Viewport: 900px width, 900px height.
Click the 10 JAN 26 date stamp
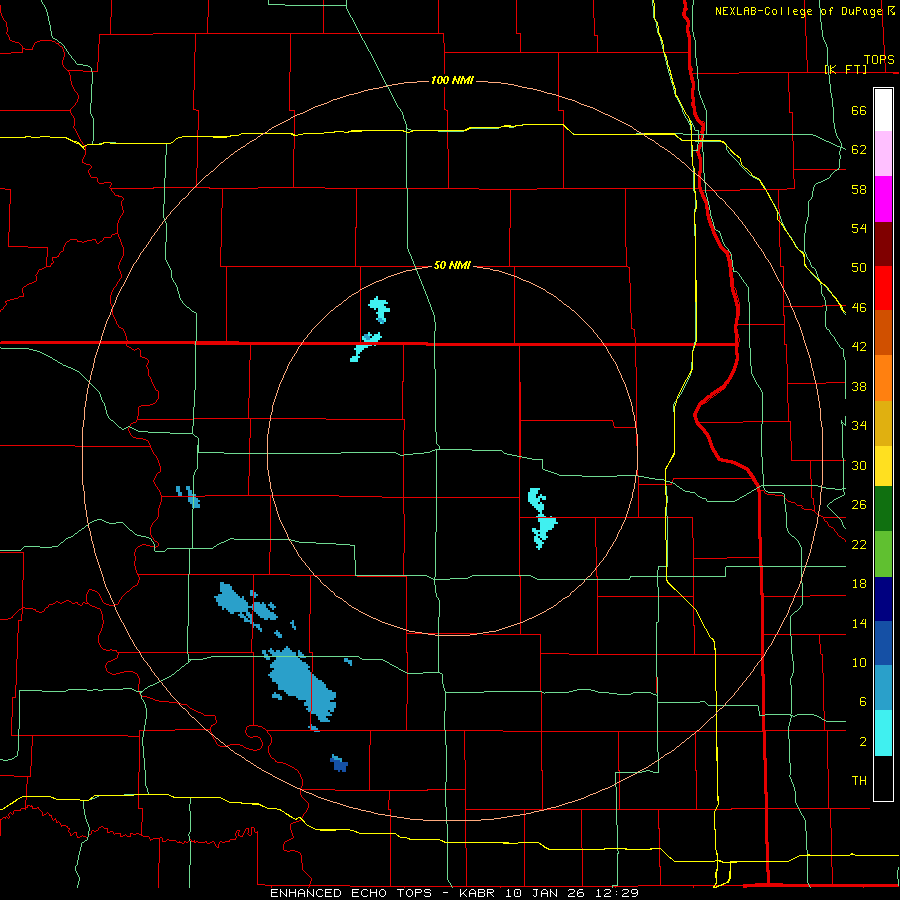pyautogui.click(x=546, y=893)
